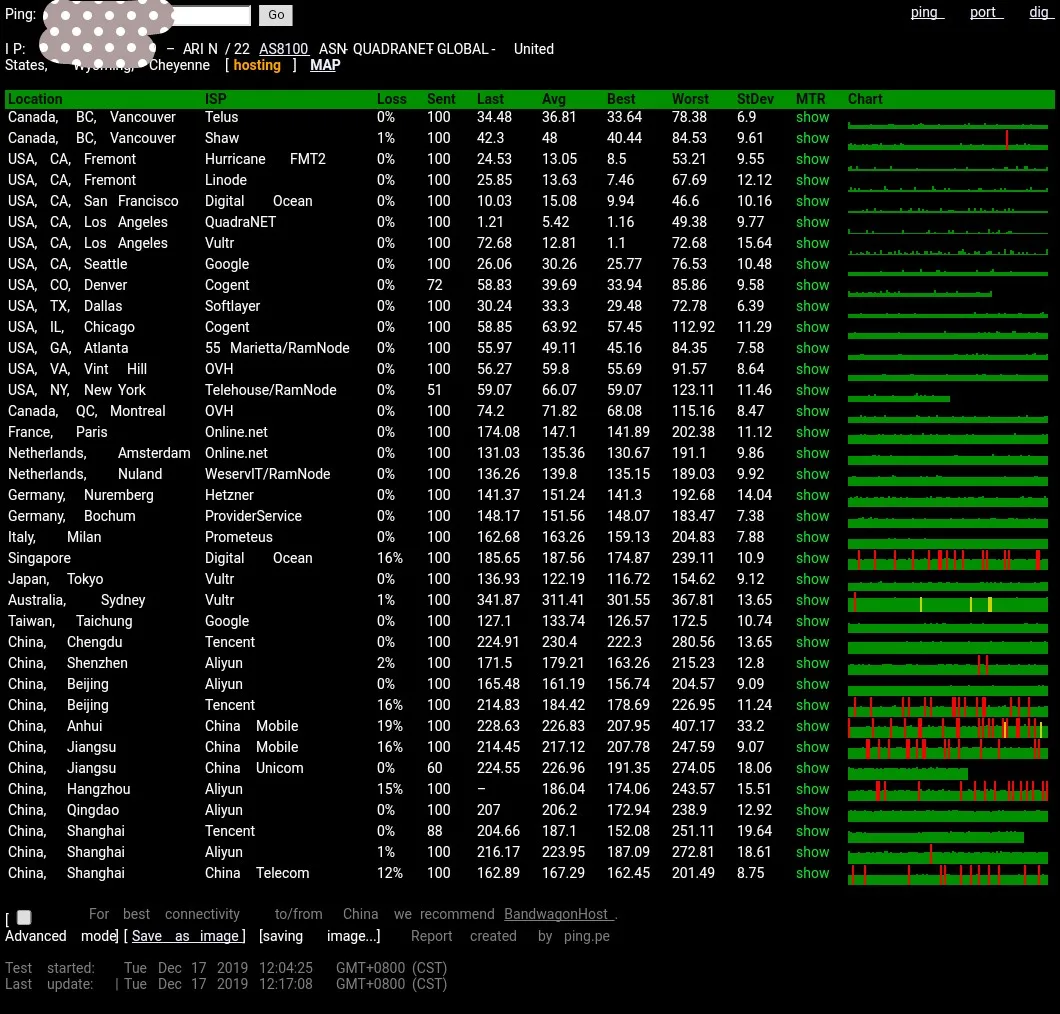Show MTR for San Francisco Digital Ocean
Viewport: 1060px width, 1014px height.
pyautogui.click(x=812, y=201)
